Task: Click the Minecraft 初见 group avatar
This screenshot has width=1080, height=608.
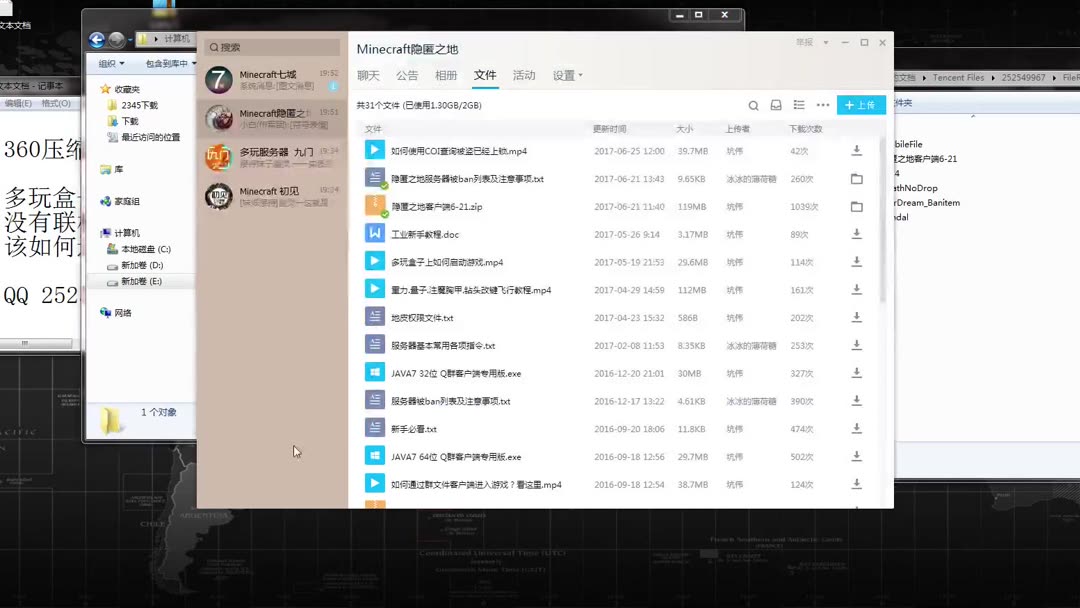Action: click(x=219, y=194)
